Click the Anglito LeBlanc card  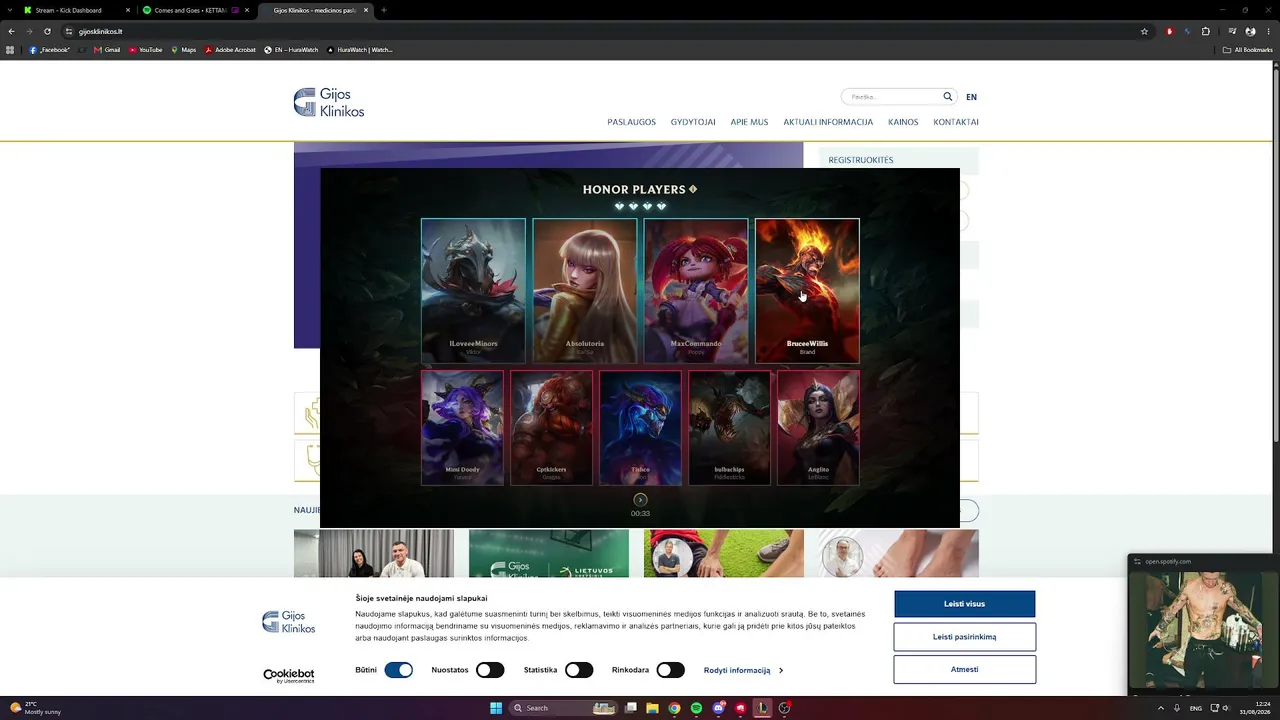818,428
